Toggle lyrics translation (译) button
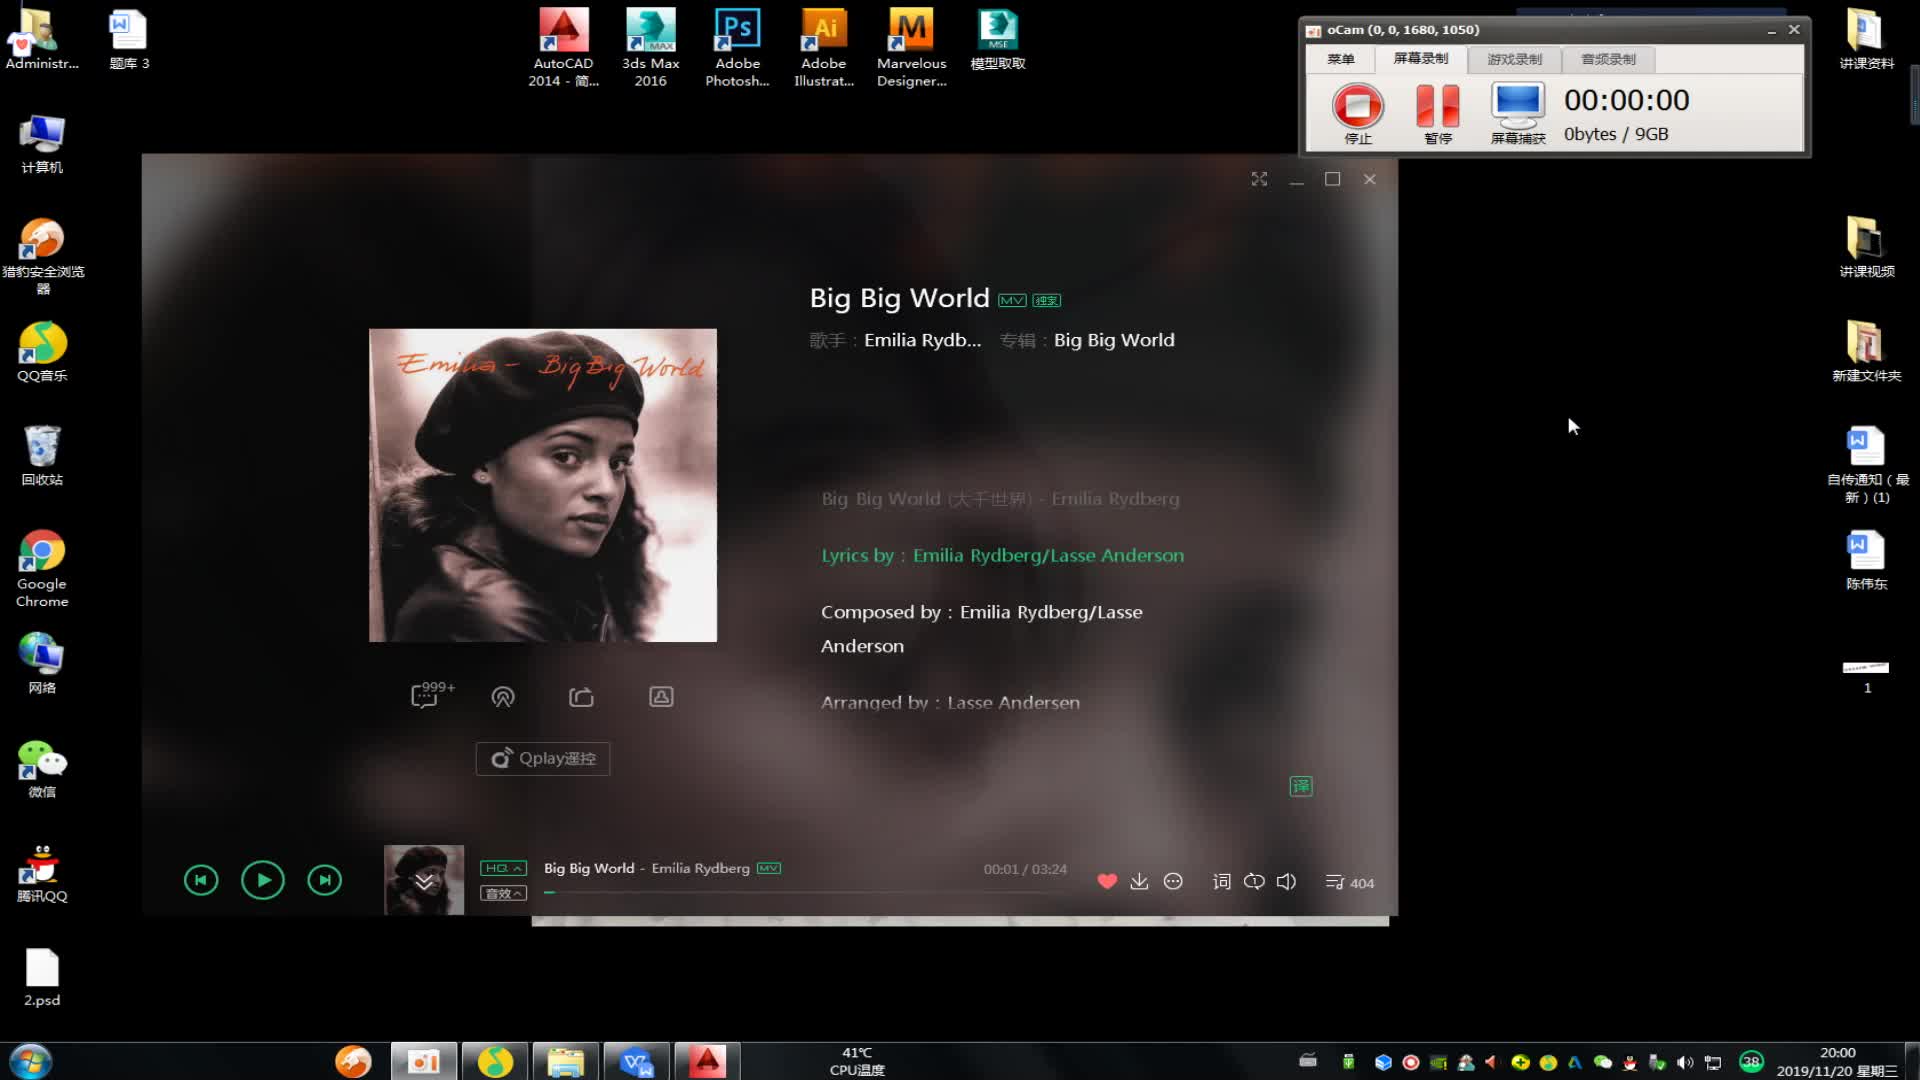This screenshot has width=1920, height=1080. pyautogui.click(x=1301, y=786)
